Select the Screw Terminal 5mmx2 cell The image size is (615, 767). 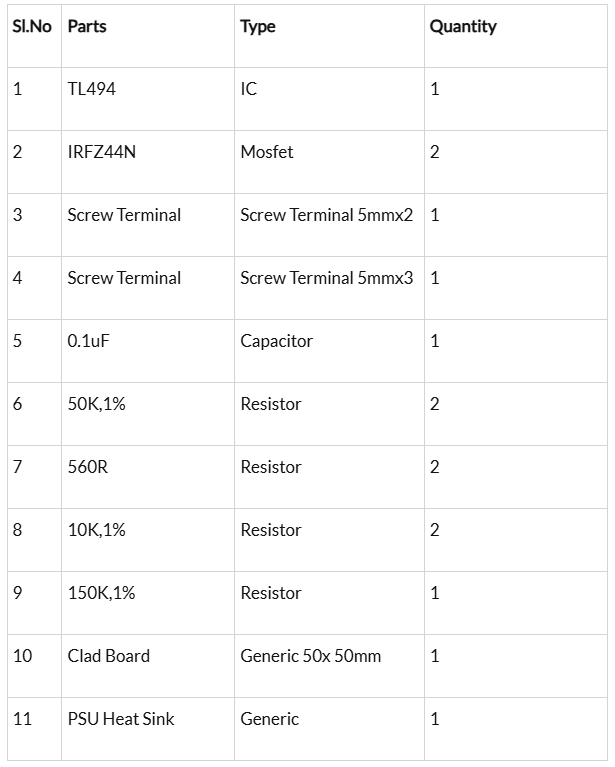[x=326, y=215]
